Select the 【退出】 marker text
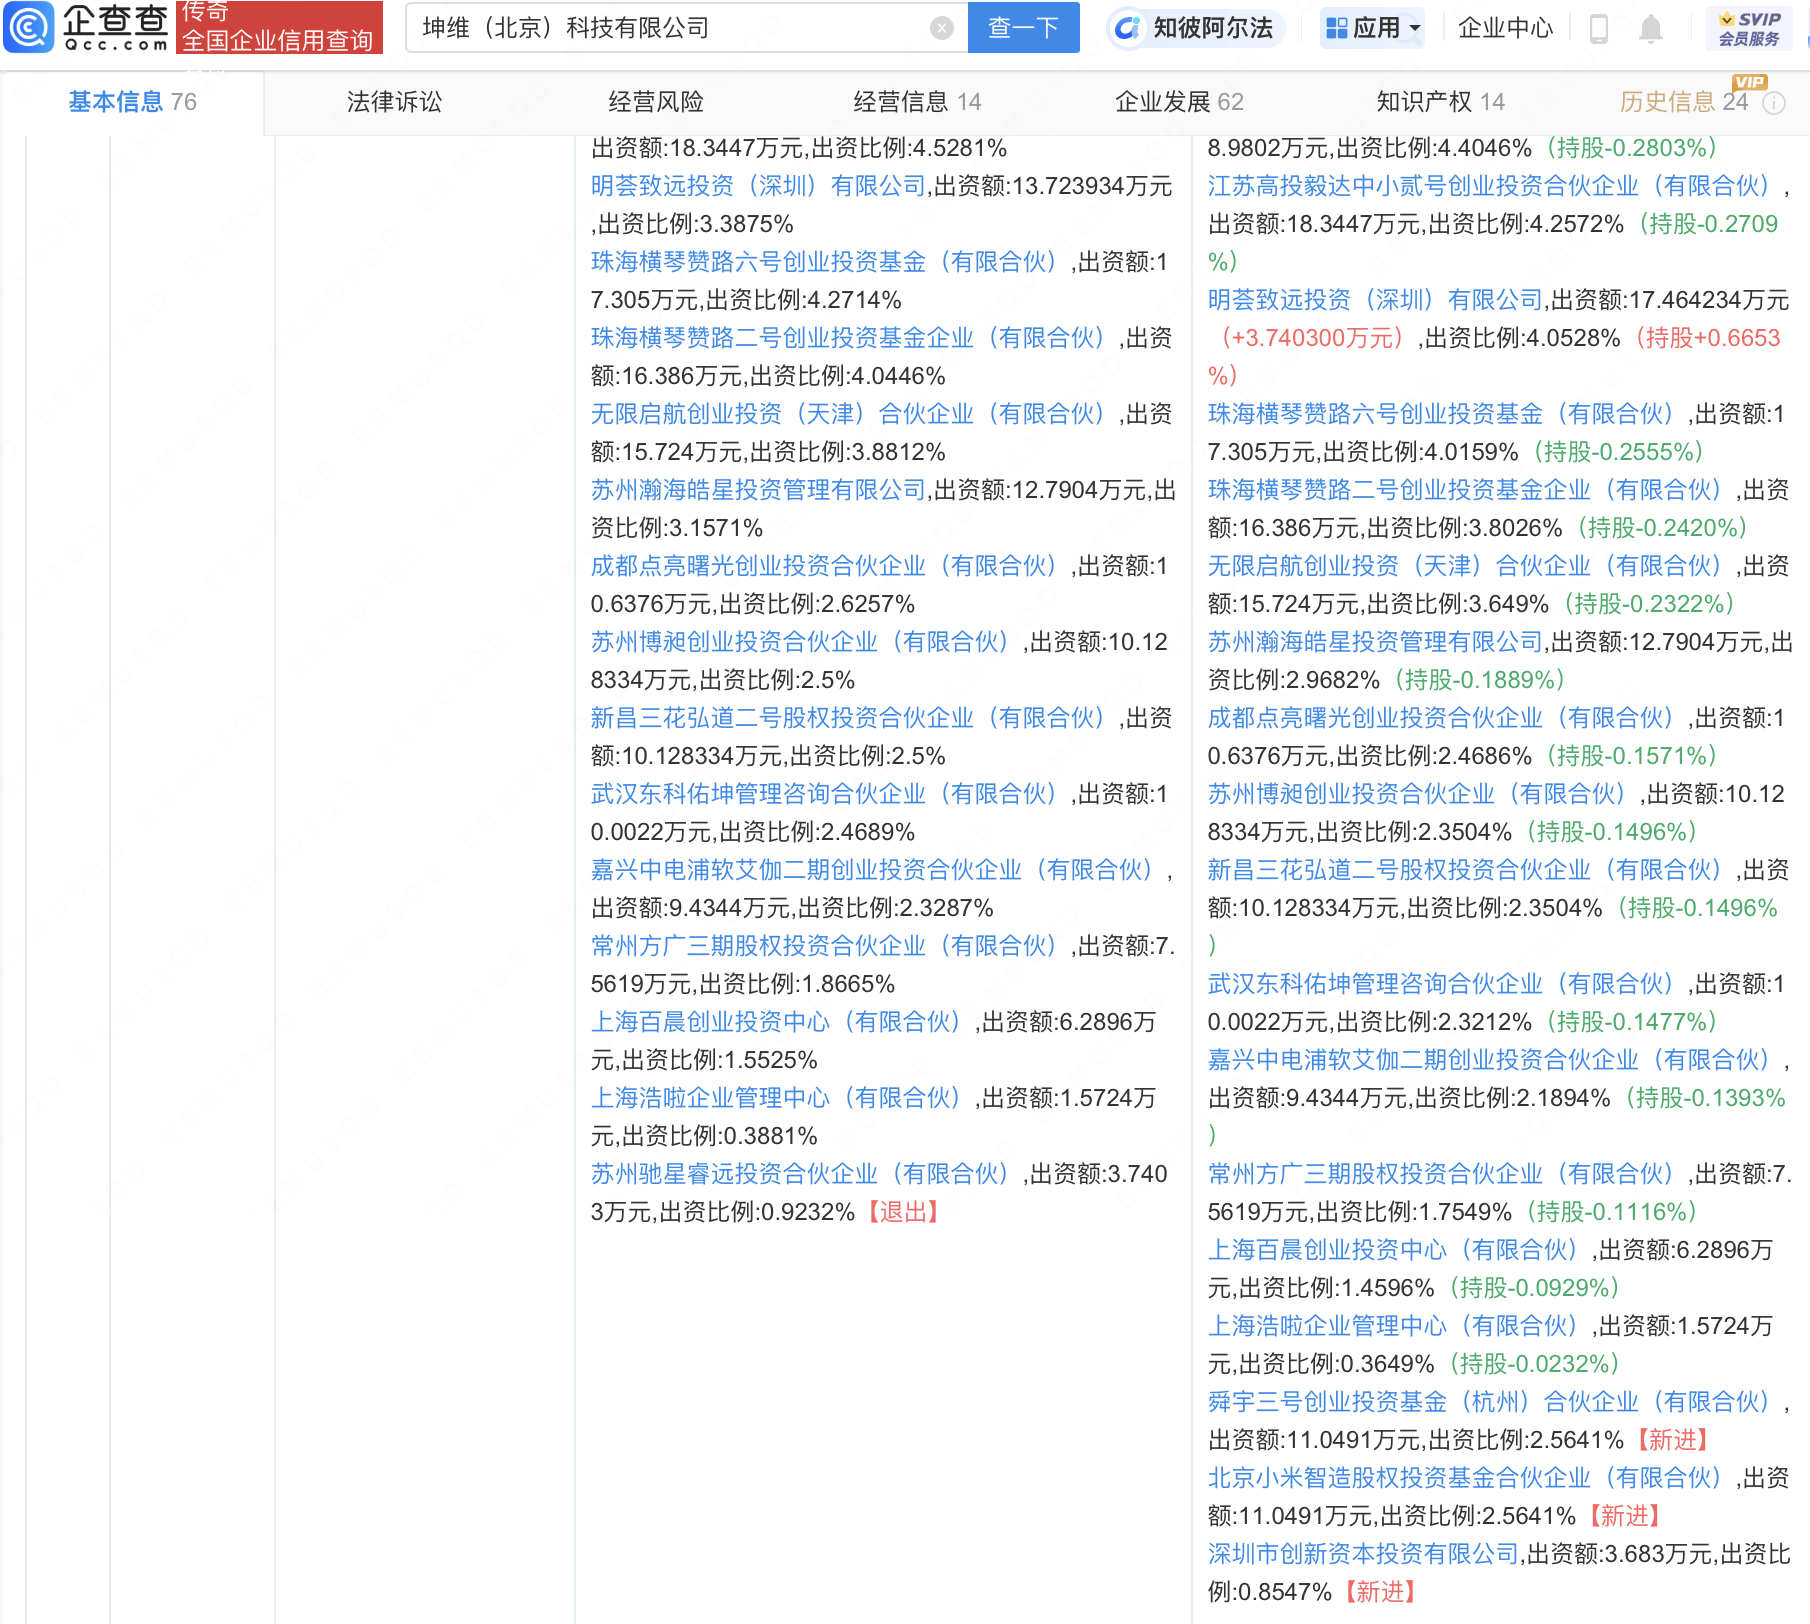The height and width of the screenshot is (1624, 1810). tap(903, 1212)
